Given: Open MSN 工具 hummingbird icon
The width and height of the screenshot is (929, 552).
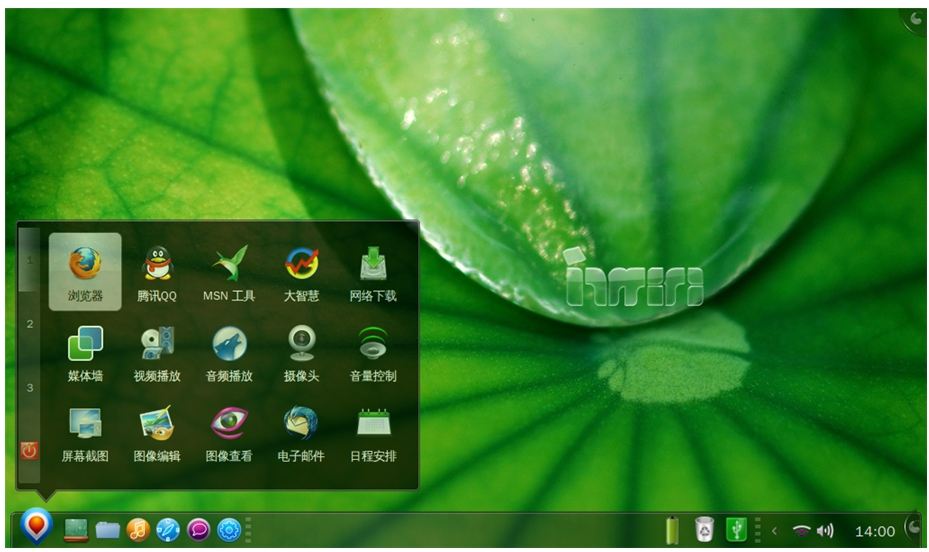Looking at the screenshot, I should pos(229,274).
